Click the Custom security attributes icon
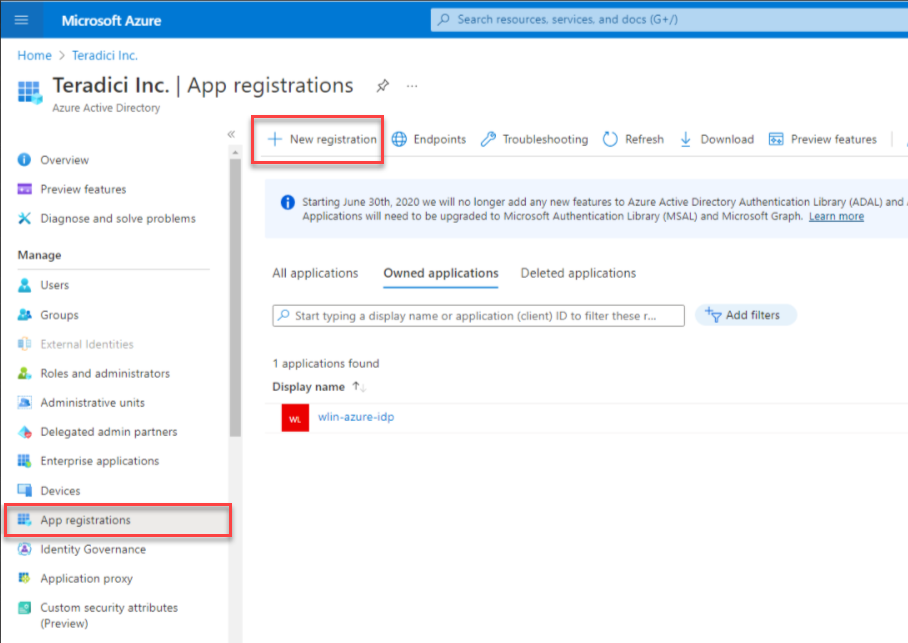 24,608
